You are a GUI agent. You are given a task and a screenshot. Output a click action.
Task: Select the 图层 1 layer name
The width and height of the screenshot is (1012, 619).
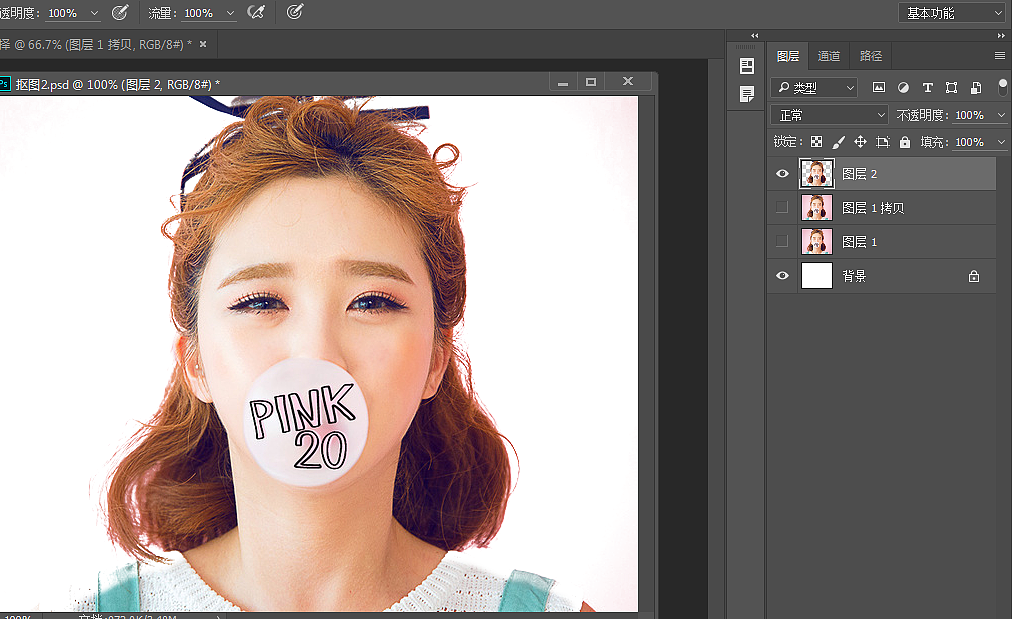pos(859,242)
